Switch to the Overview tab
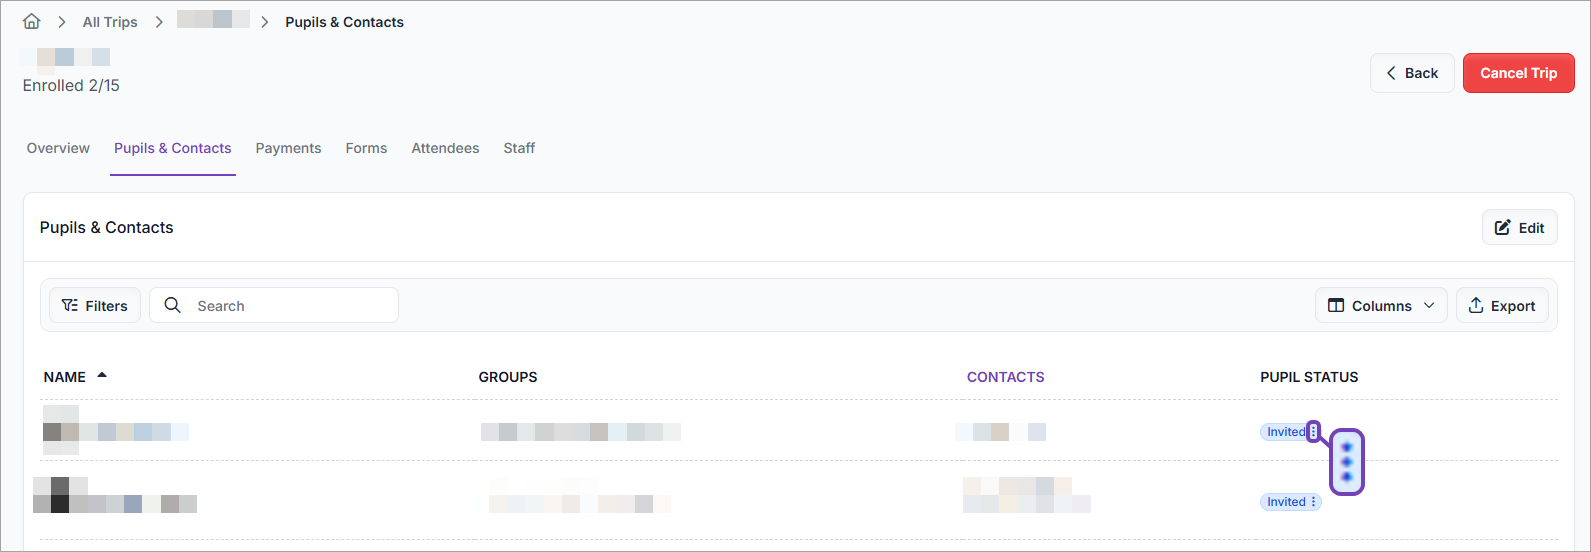 tap(58, 148)
